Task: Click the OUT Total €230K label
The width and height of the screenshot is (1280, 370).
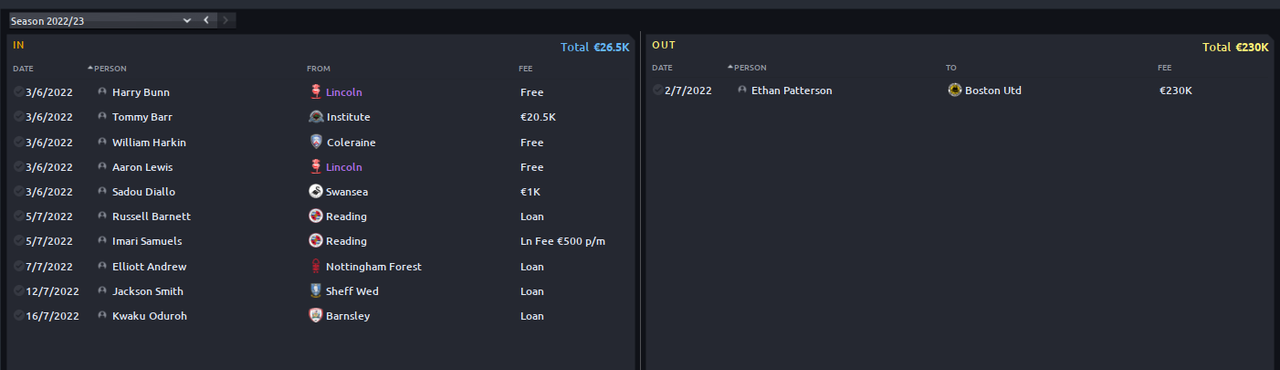Action: [x=1236, y=47]
